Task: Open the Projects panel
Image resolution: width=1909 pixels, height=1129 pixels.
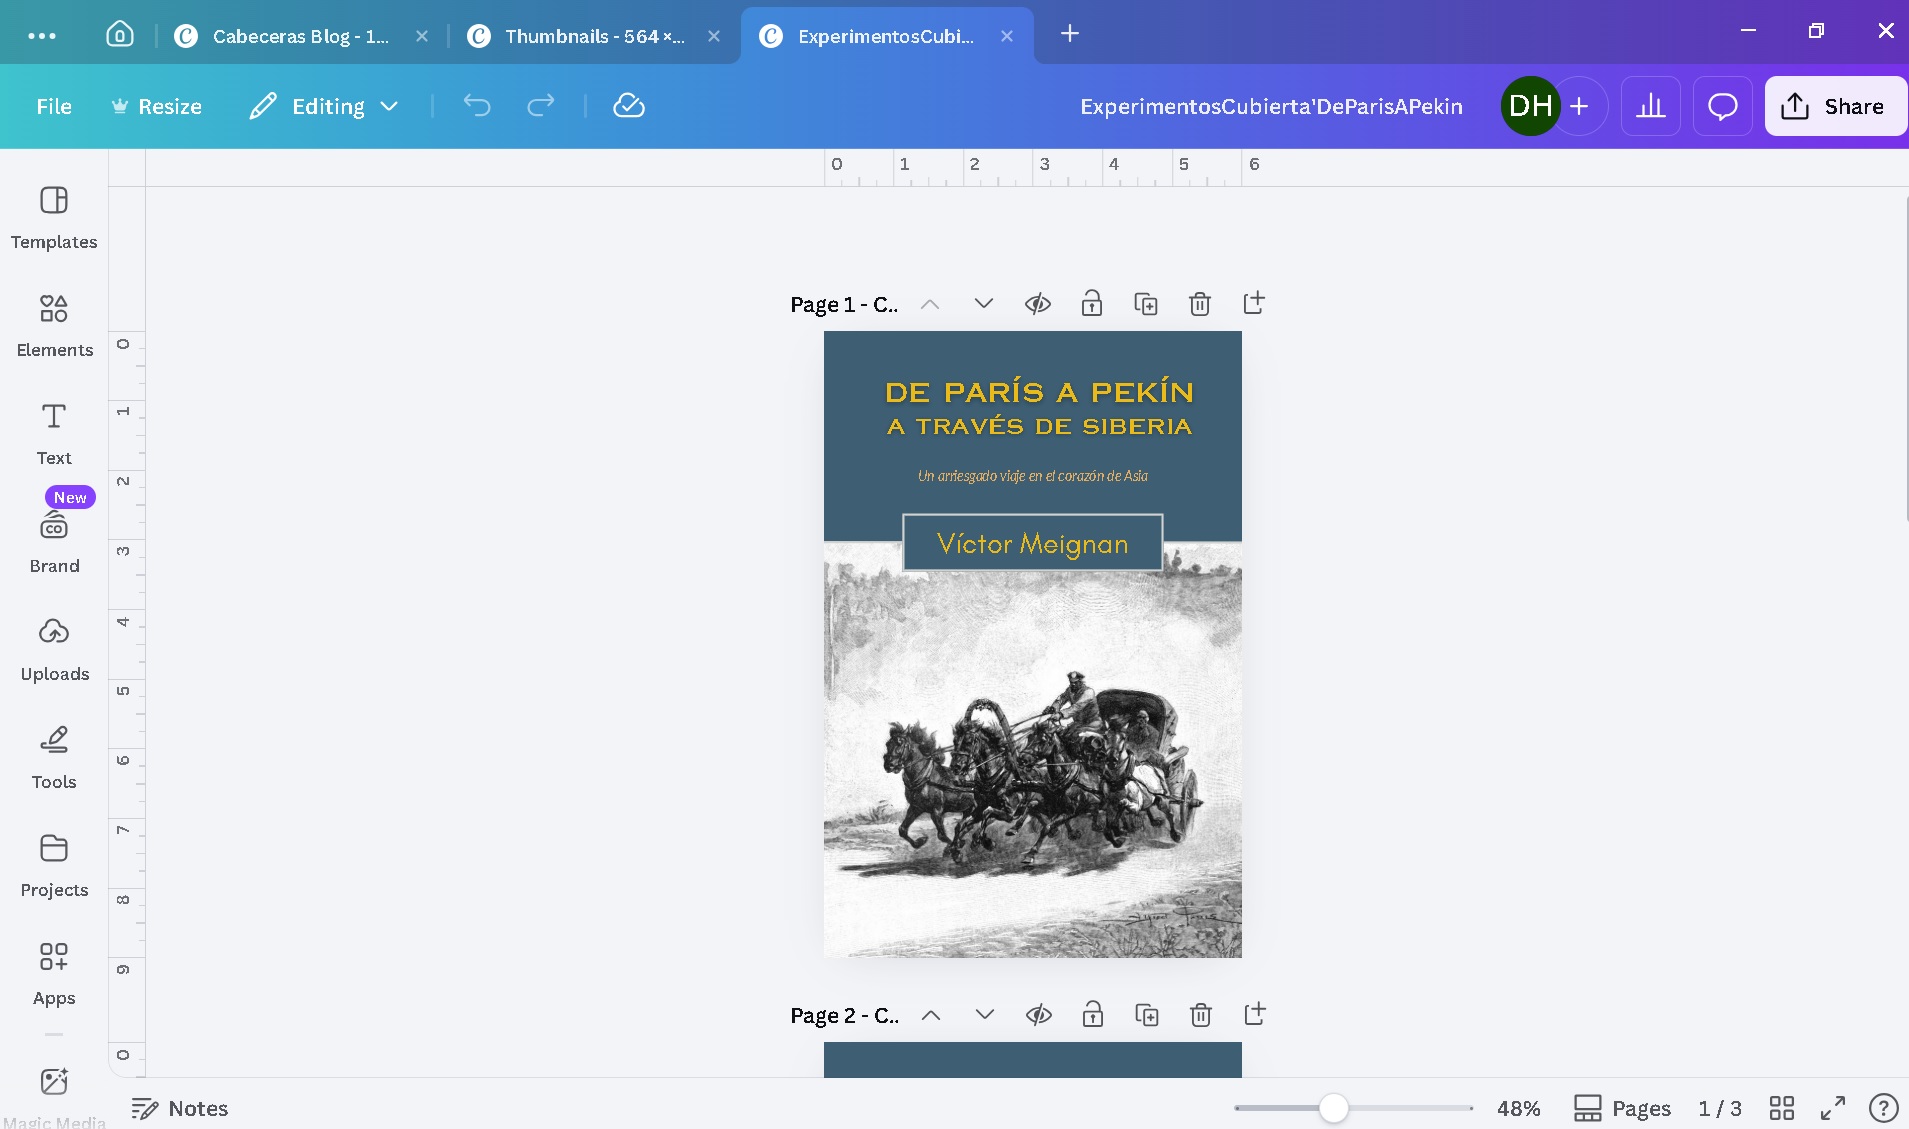Action: (x=54, y=866)
